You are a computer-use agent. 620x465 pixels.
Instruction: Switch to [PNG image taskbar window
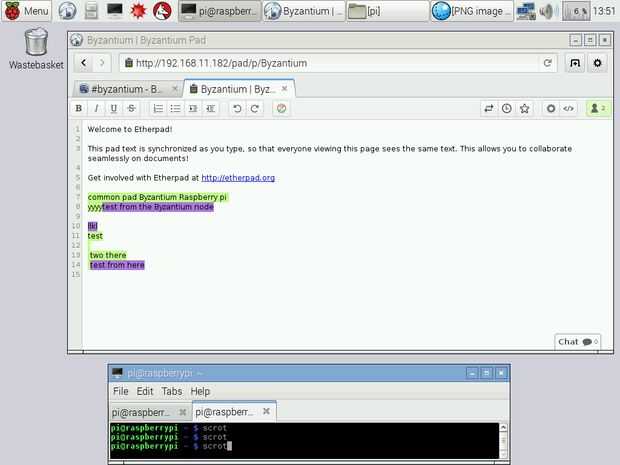pos(472,11)
